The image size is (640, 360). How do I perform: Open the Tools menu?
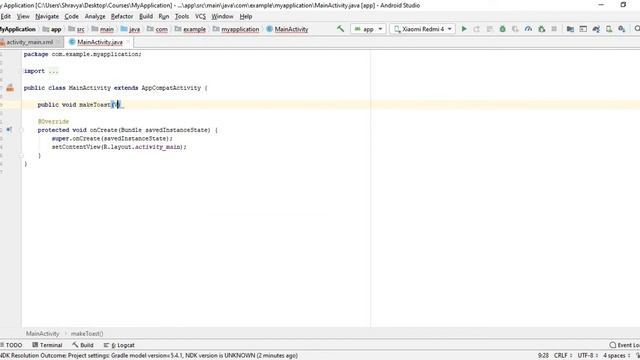(x=182, y=16)
